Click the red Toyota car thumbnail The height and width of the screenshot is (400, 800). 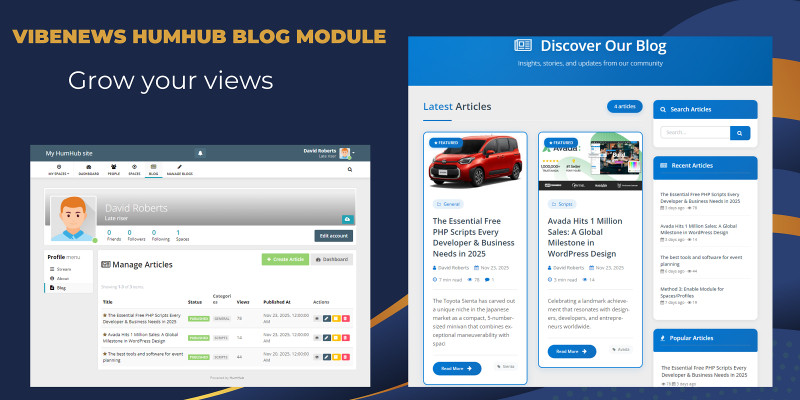[x=474, y=161]
